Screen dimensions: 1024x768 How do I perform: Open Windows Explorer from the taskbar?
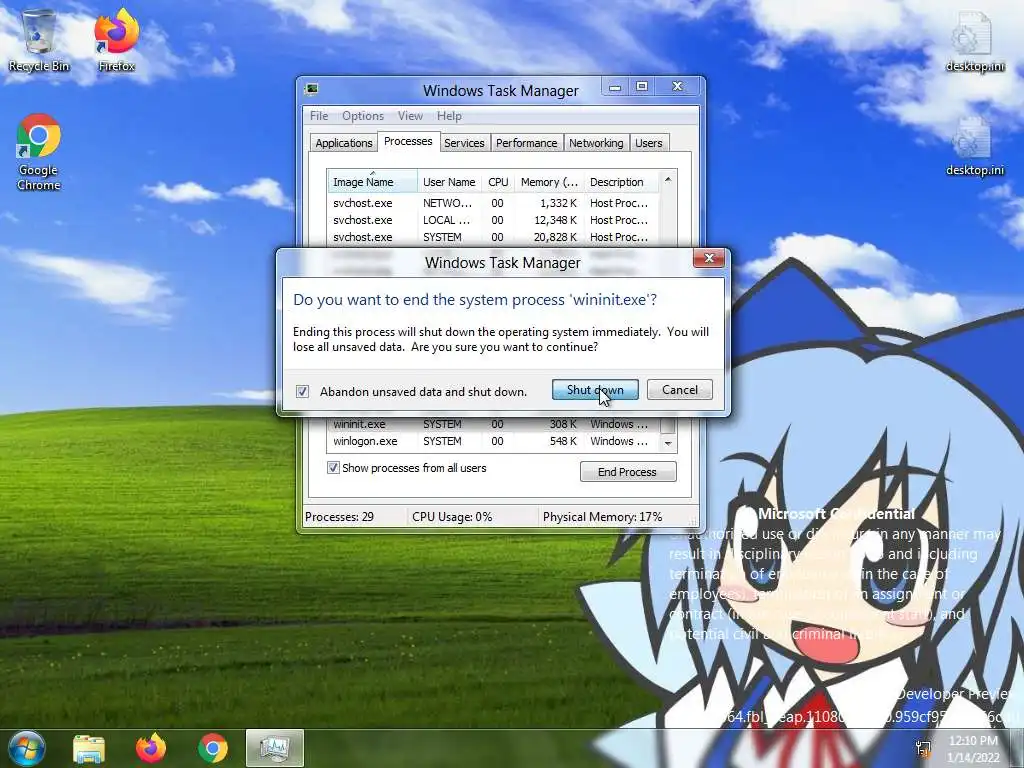coord(89,748)
